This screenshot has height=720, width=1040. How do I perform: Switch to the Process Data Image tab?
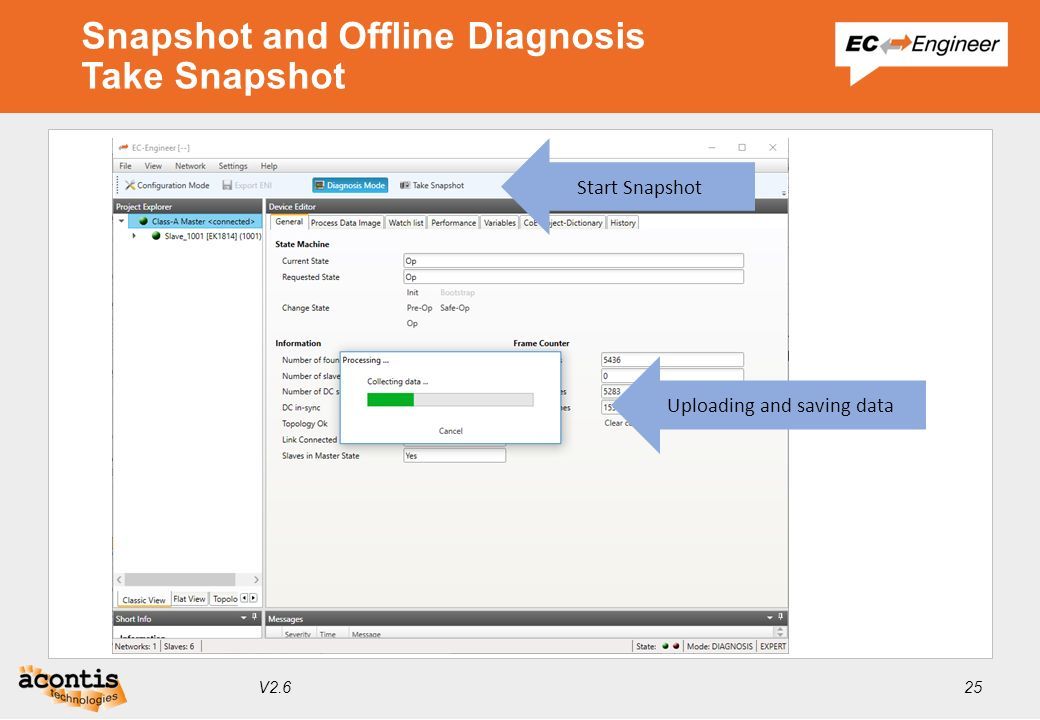(346, 223)
